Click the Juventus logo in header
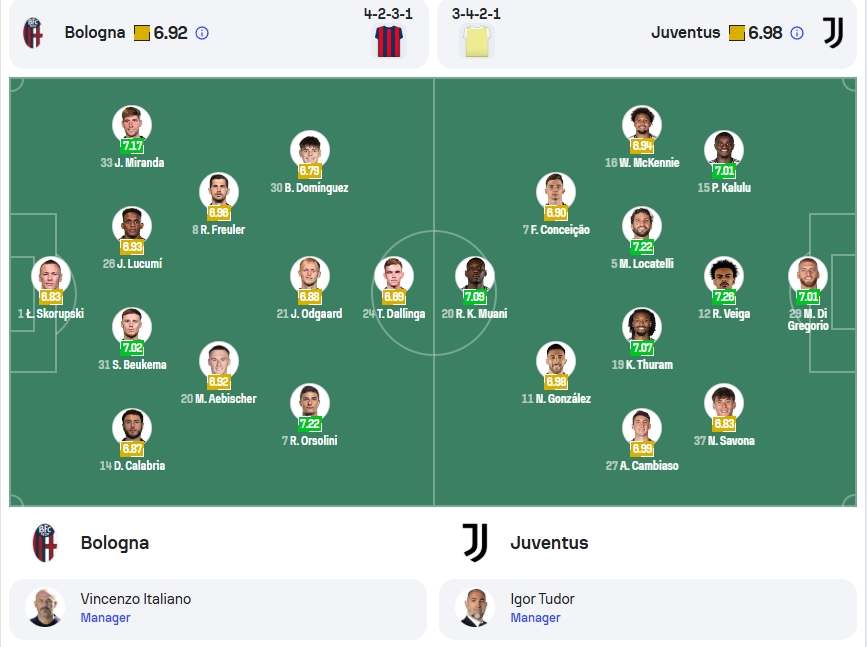Screen dimensions: 867x647 pyautogui.click(x=833, y=33)
